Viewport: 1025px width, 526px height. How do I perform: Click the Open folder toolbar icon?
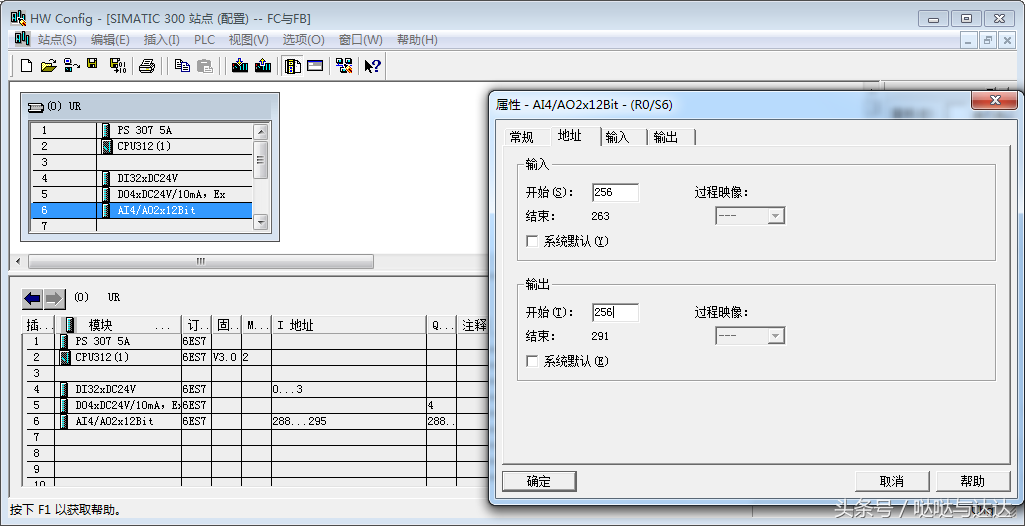[48, 65]
